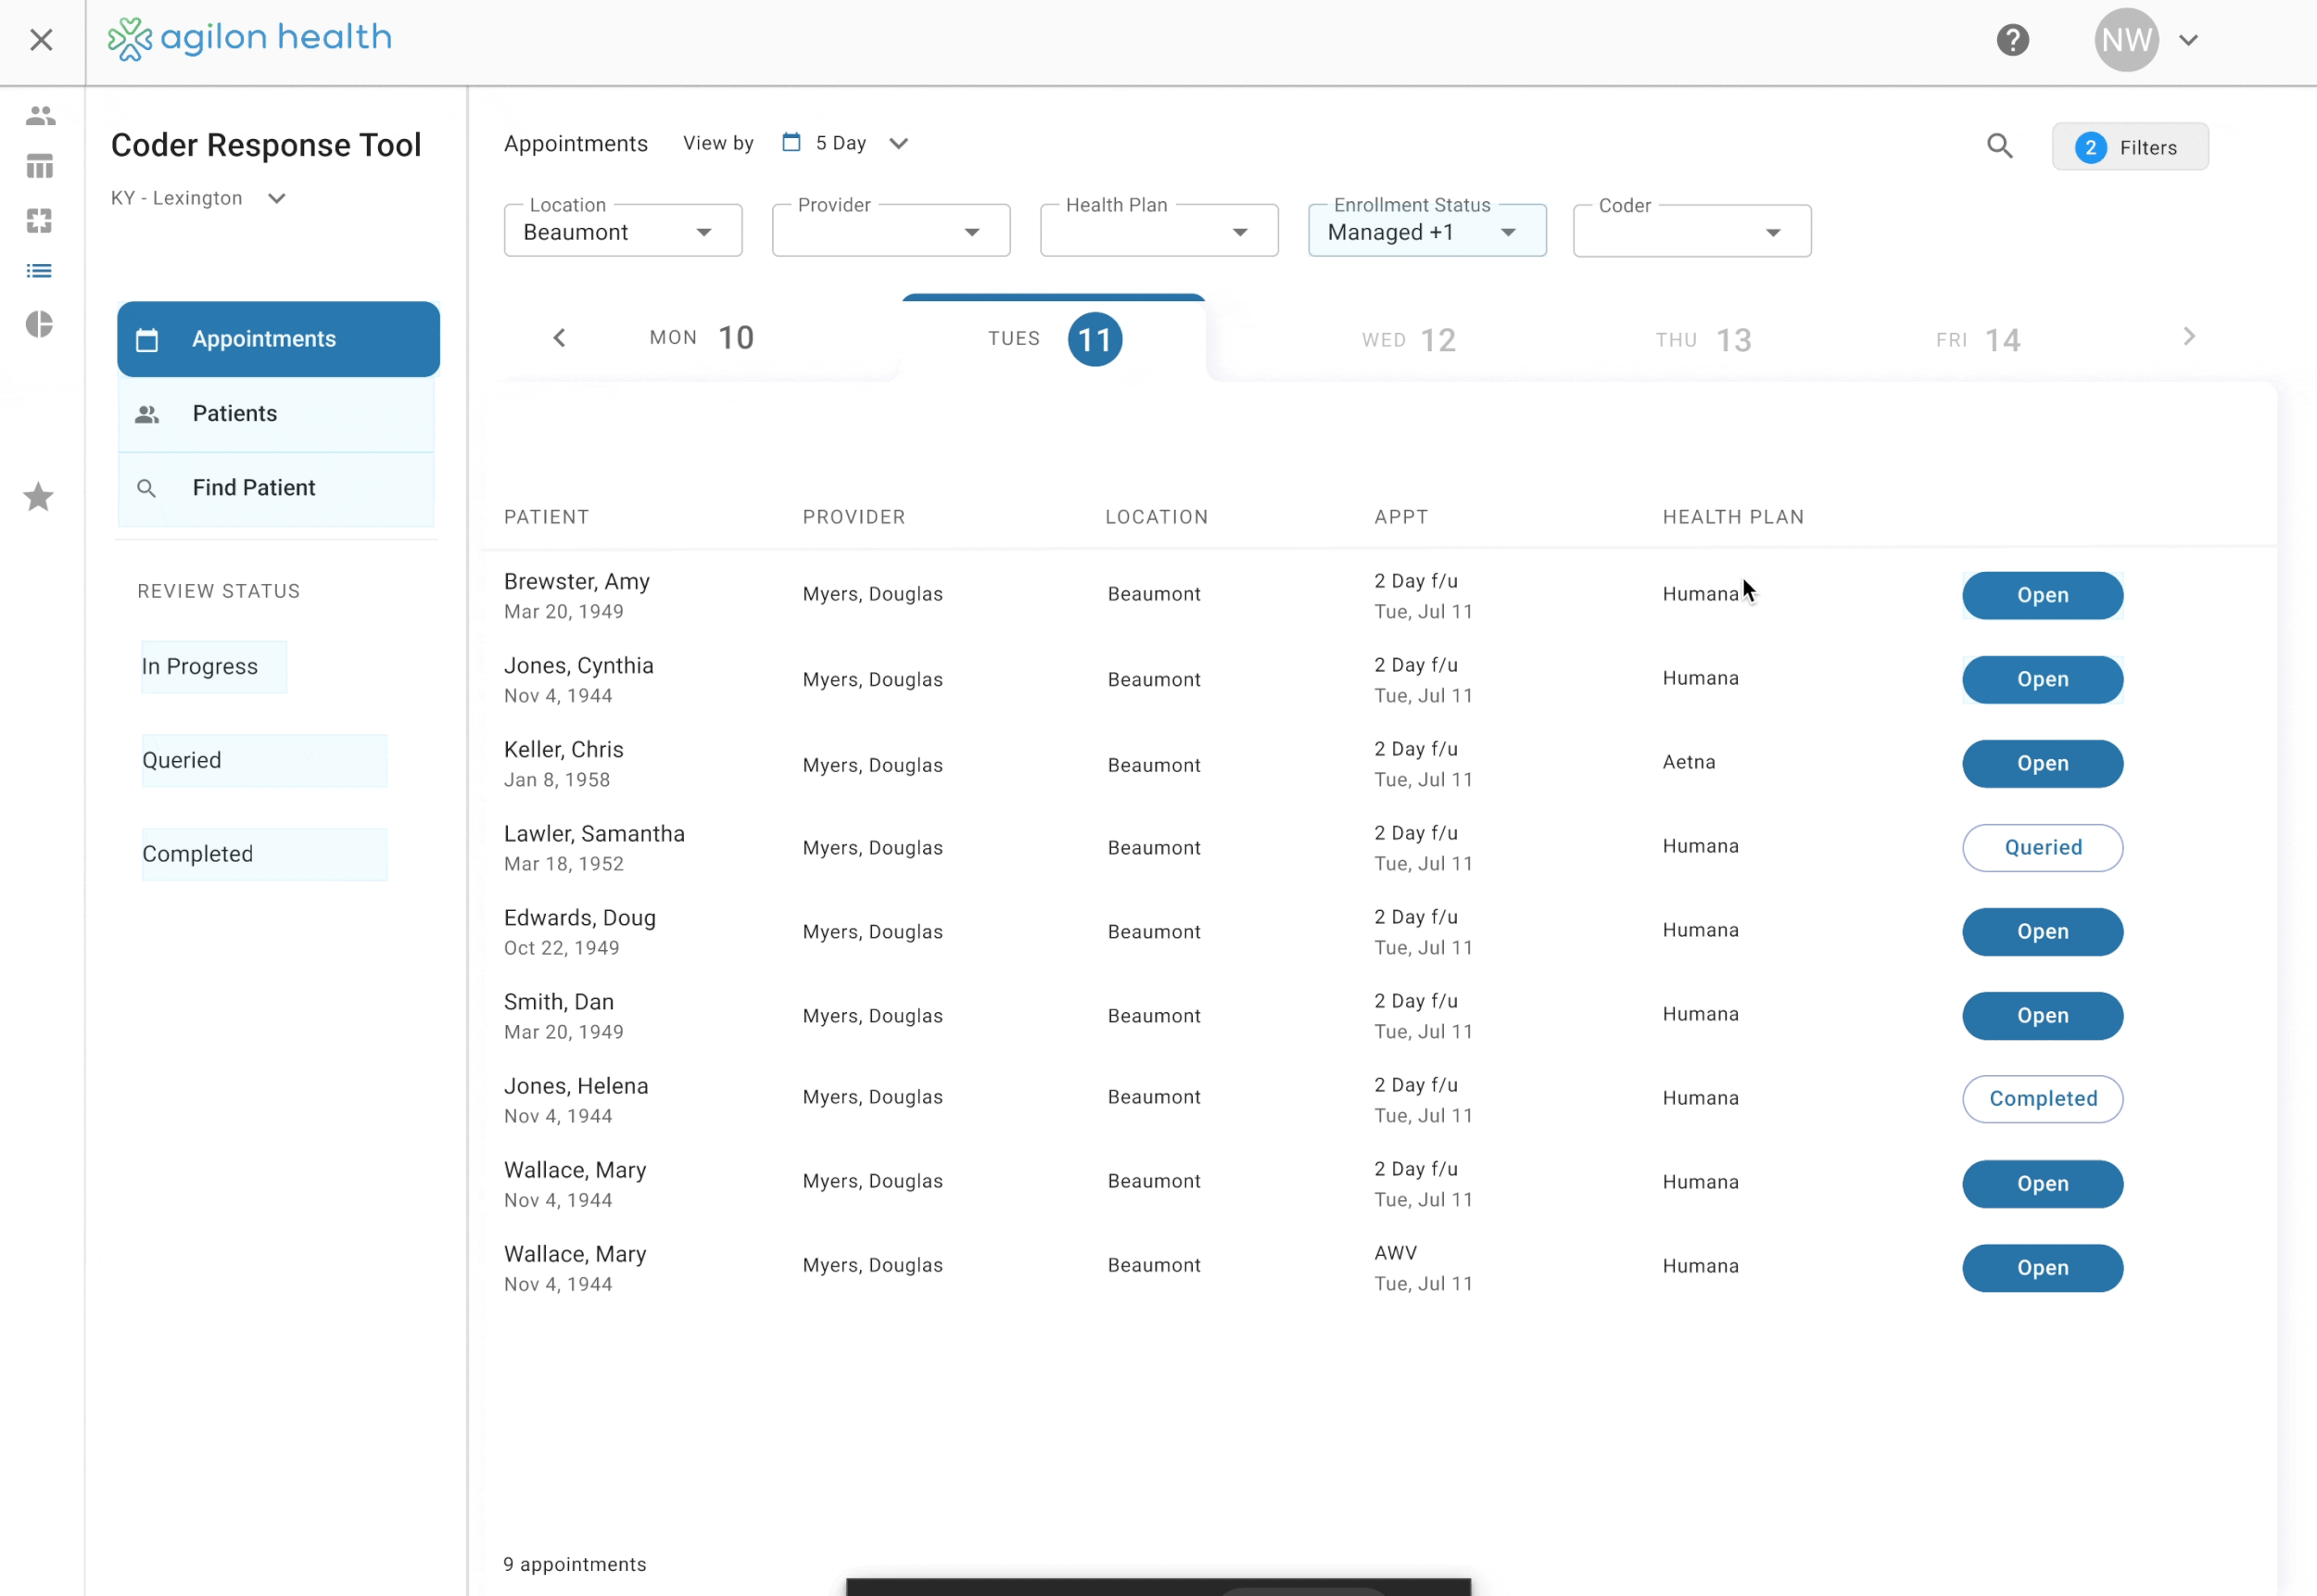Image resolution: width=2317 pixels, height=1596 pixels.
Task: Close the panel with the X icon
Action: 41,40
